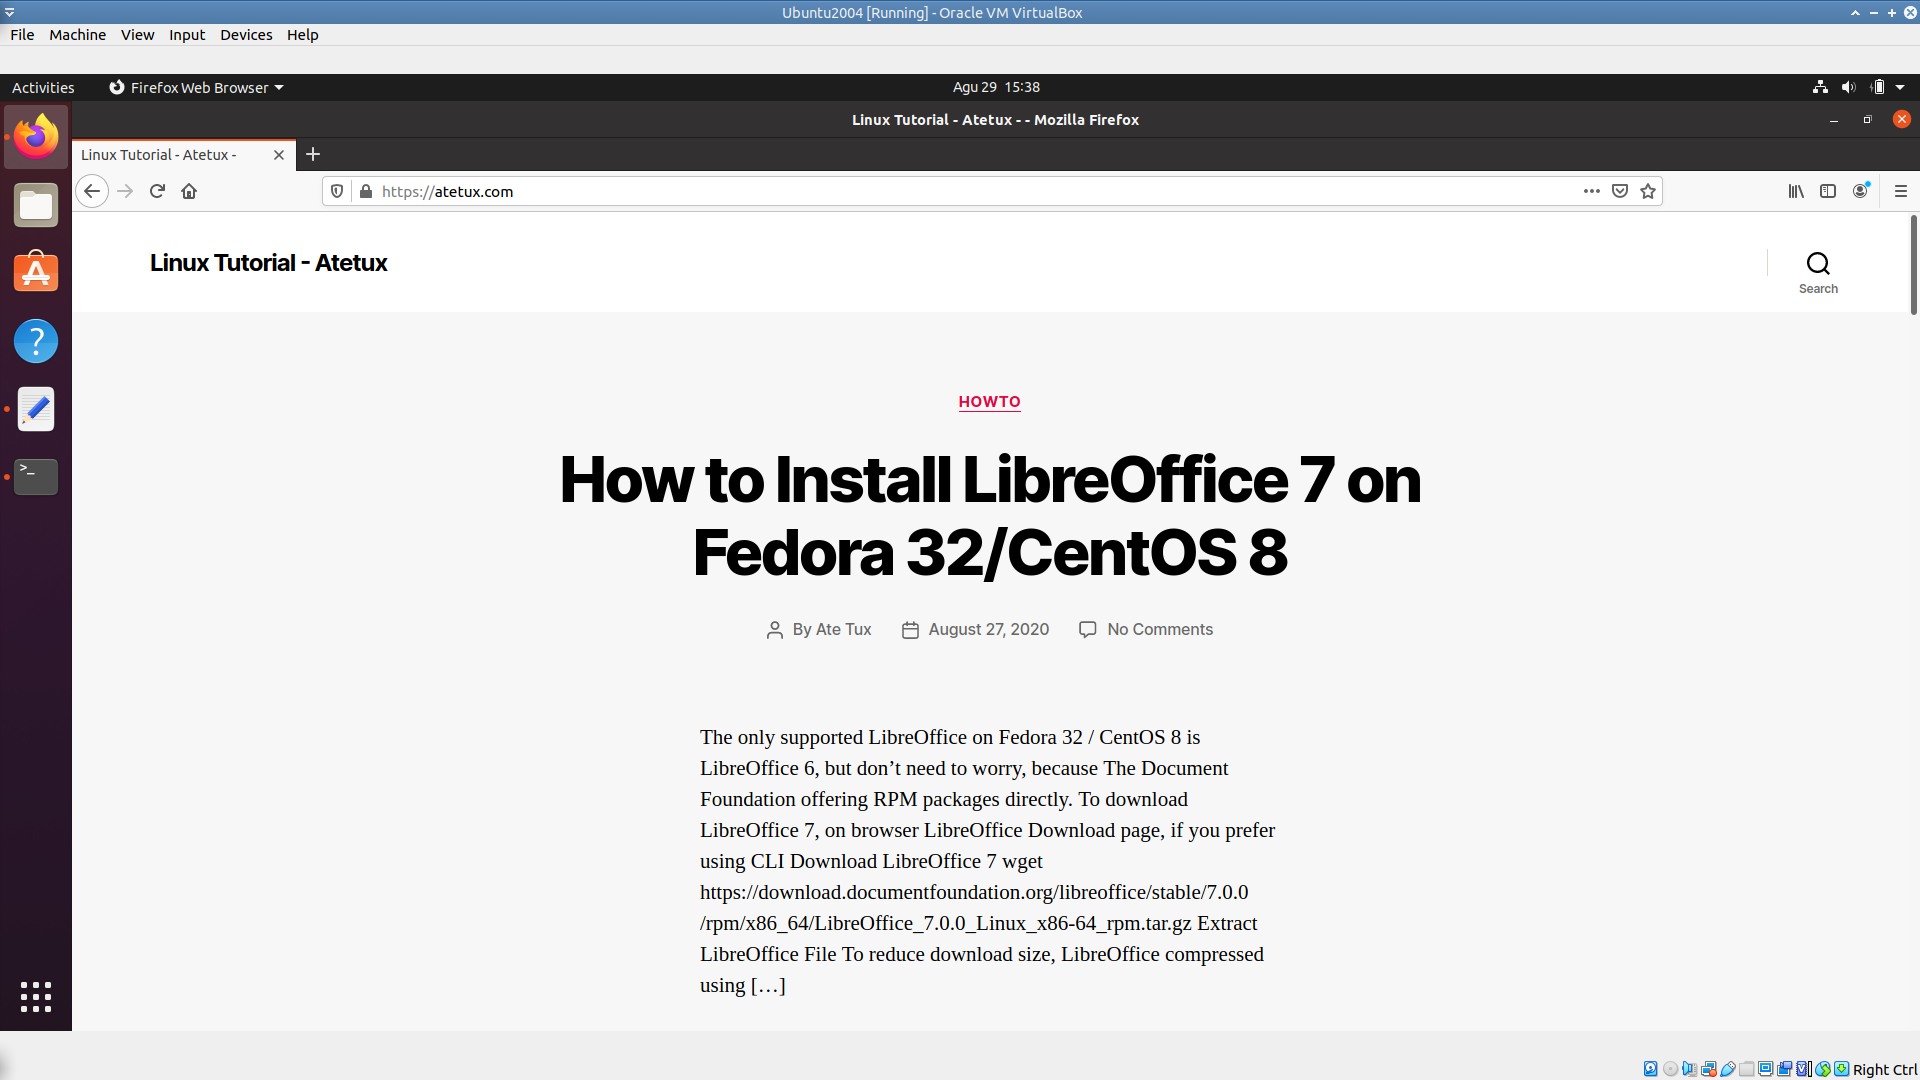This screenshot has height=1080, width=1920.
Task: Bookmark this page with the star
Action: coord(1648,191)
